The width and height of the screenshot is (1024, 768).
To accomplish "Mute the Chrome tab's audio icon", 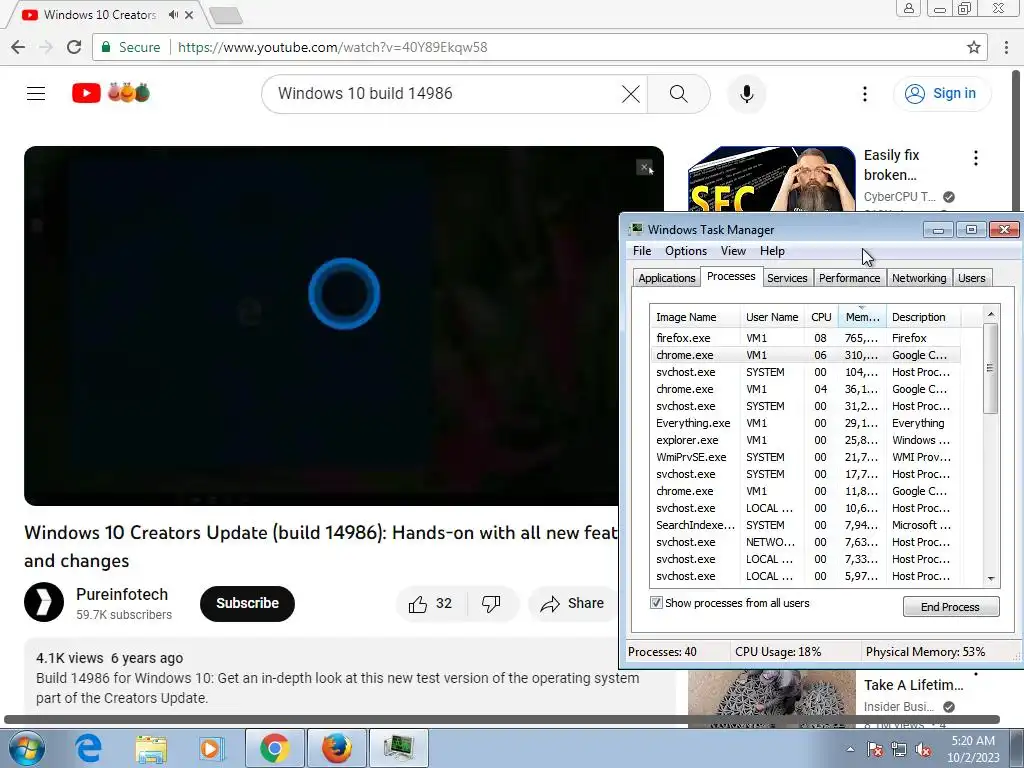I will (x=173, y=14).
